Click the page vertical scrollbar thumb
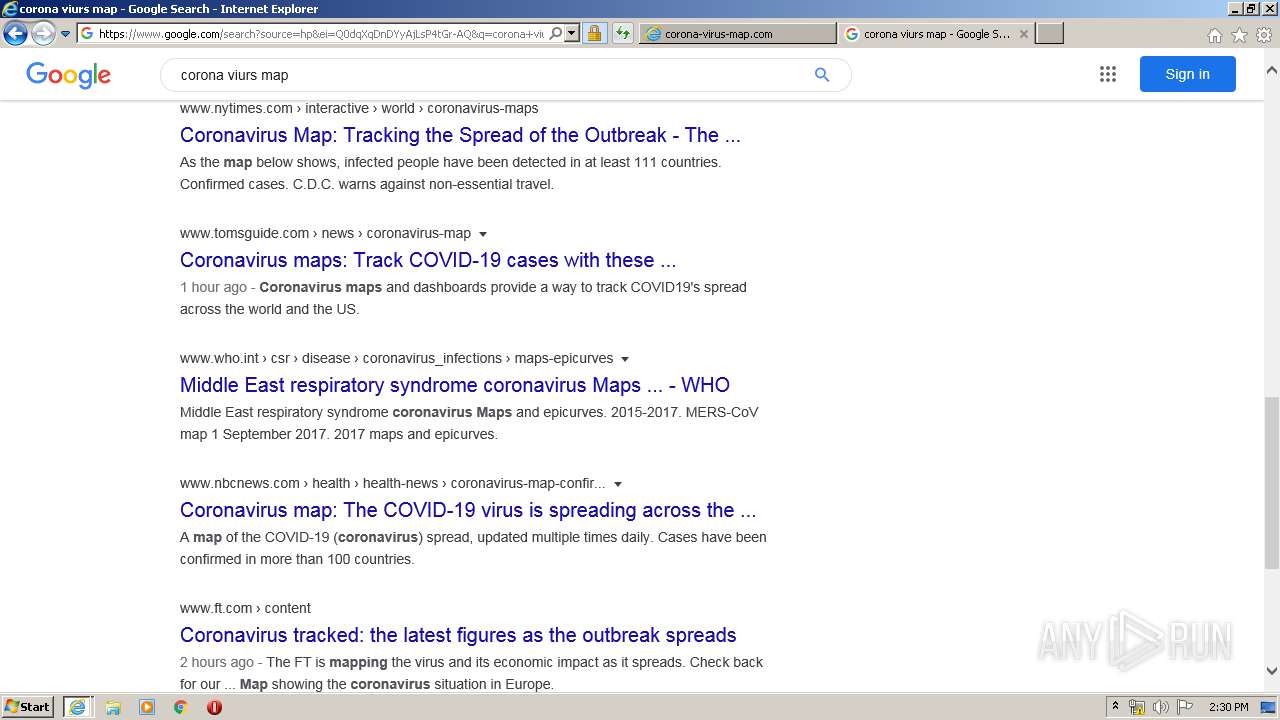 coord(1271,482)
